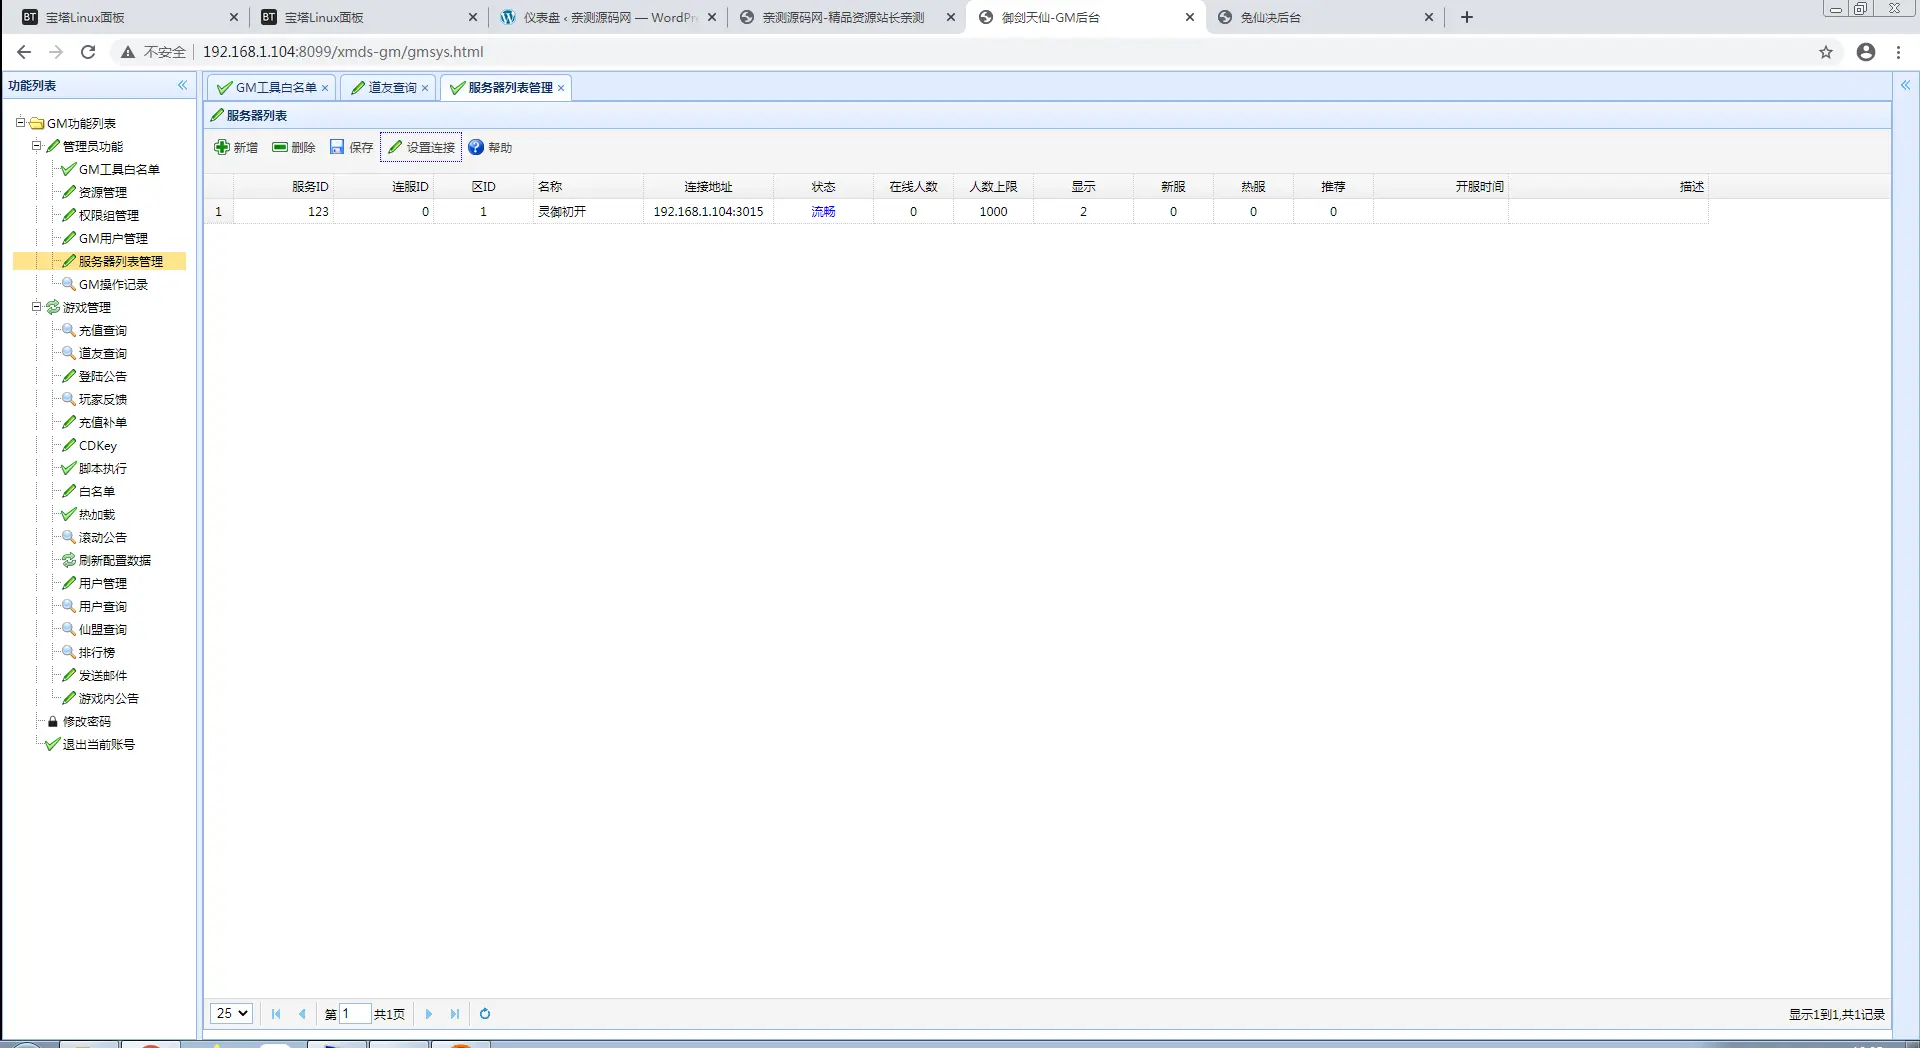Open 充值补单 in the tree
Viewport: 1920px width, 1048px height.
tap(102, 422)
